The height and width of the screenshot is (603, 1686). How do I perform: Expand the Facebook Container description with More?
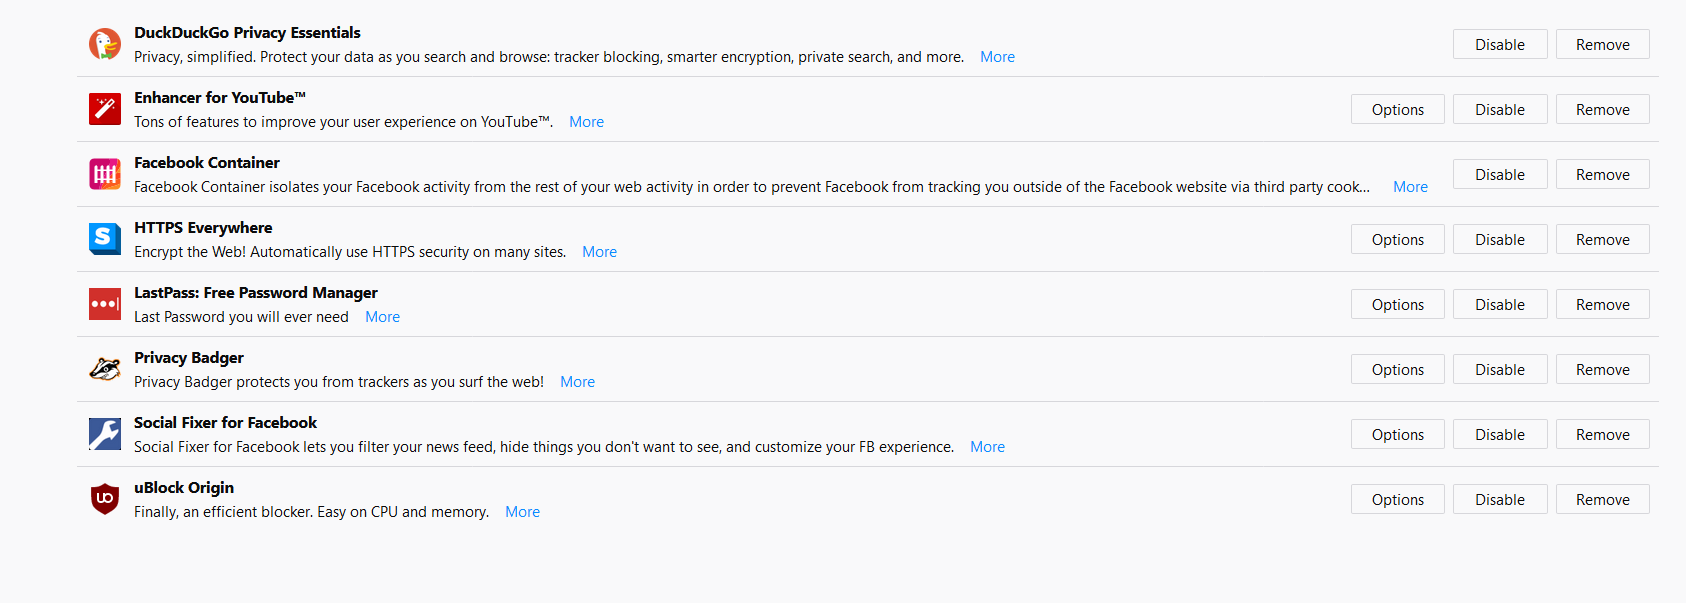point(1410,187)
